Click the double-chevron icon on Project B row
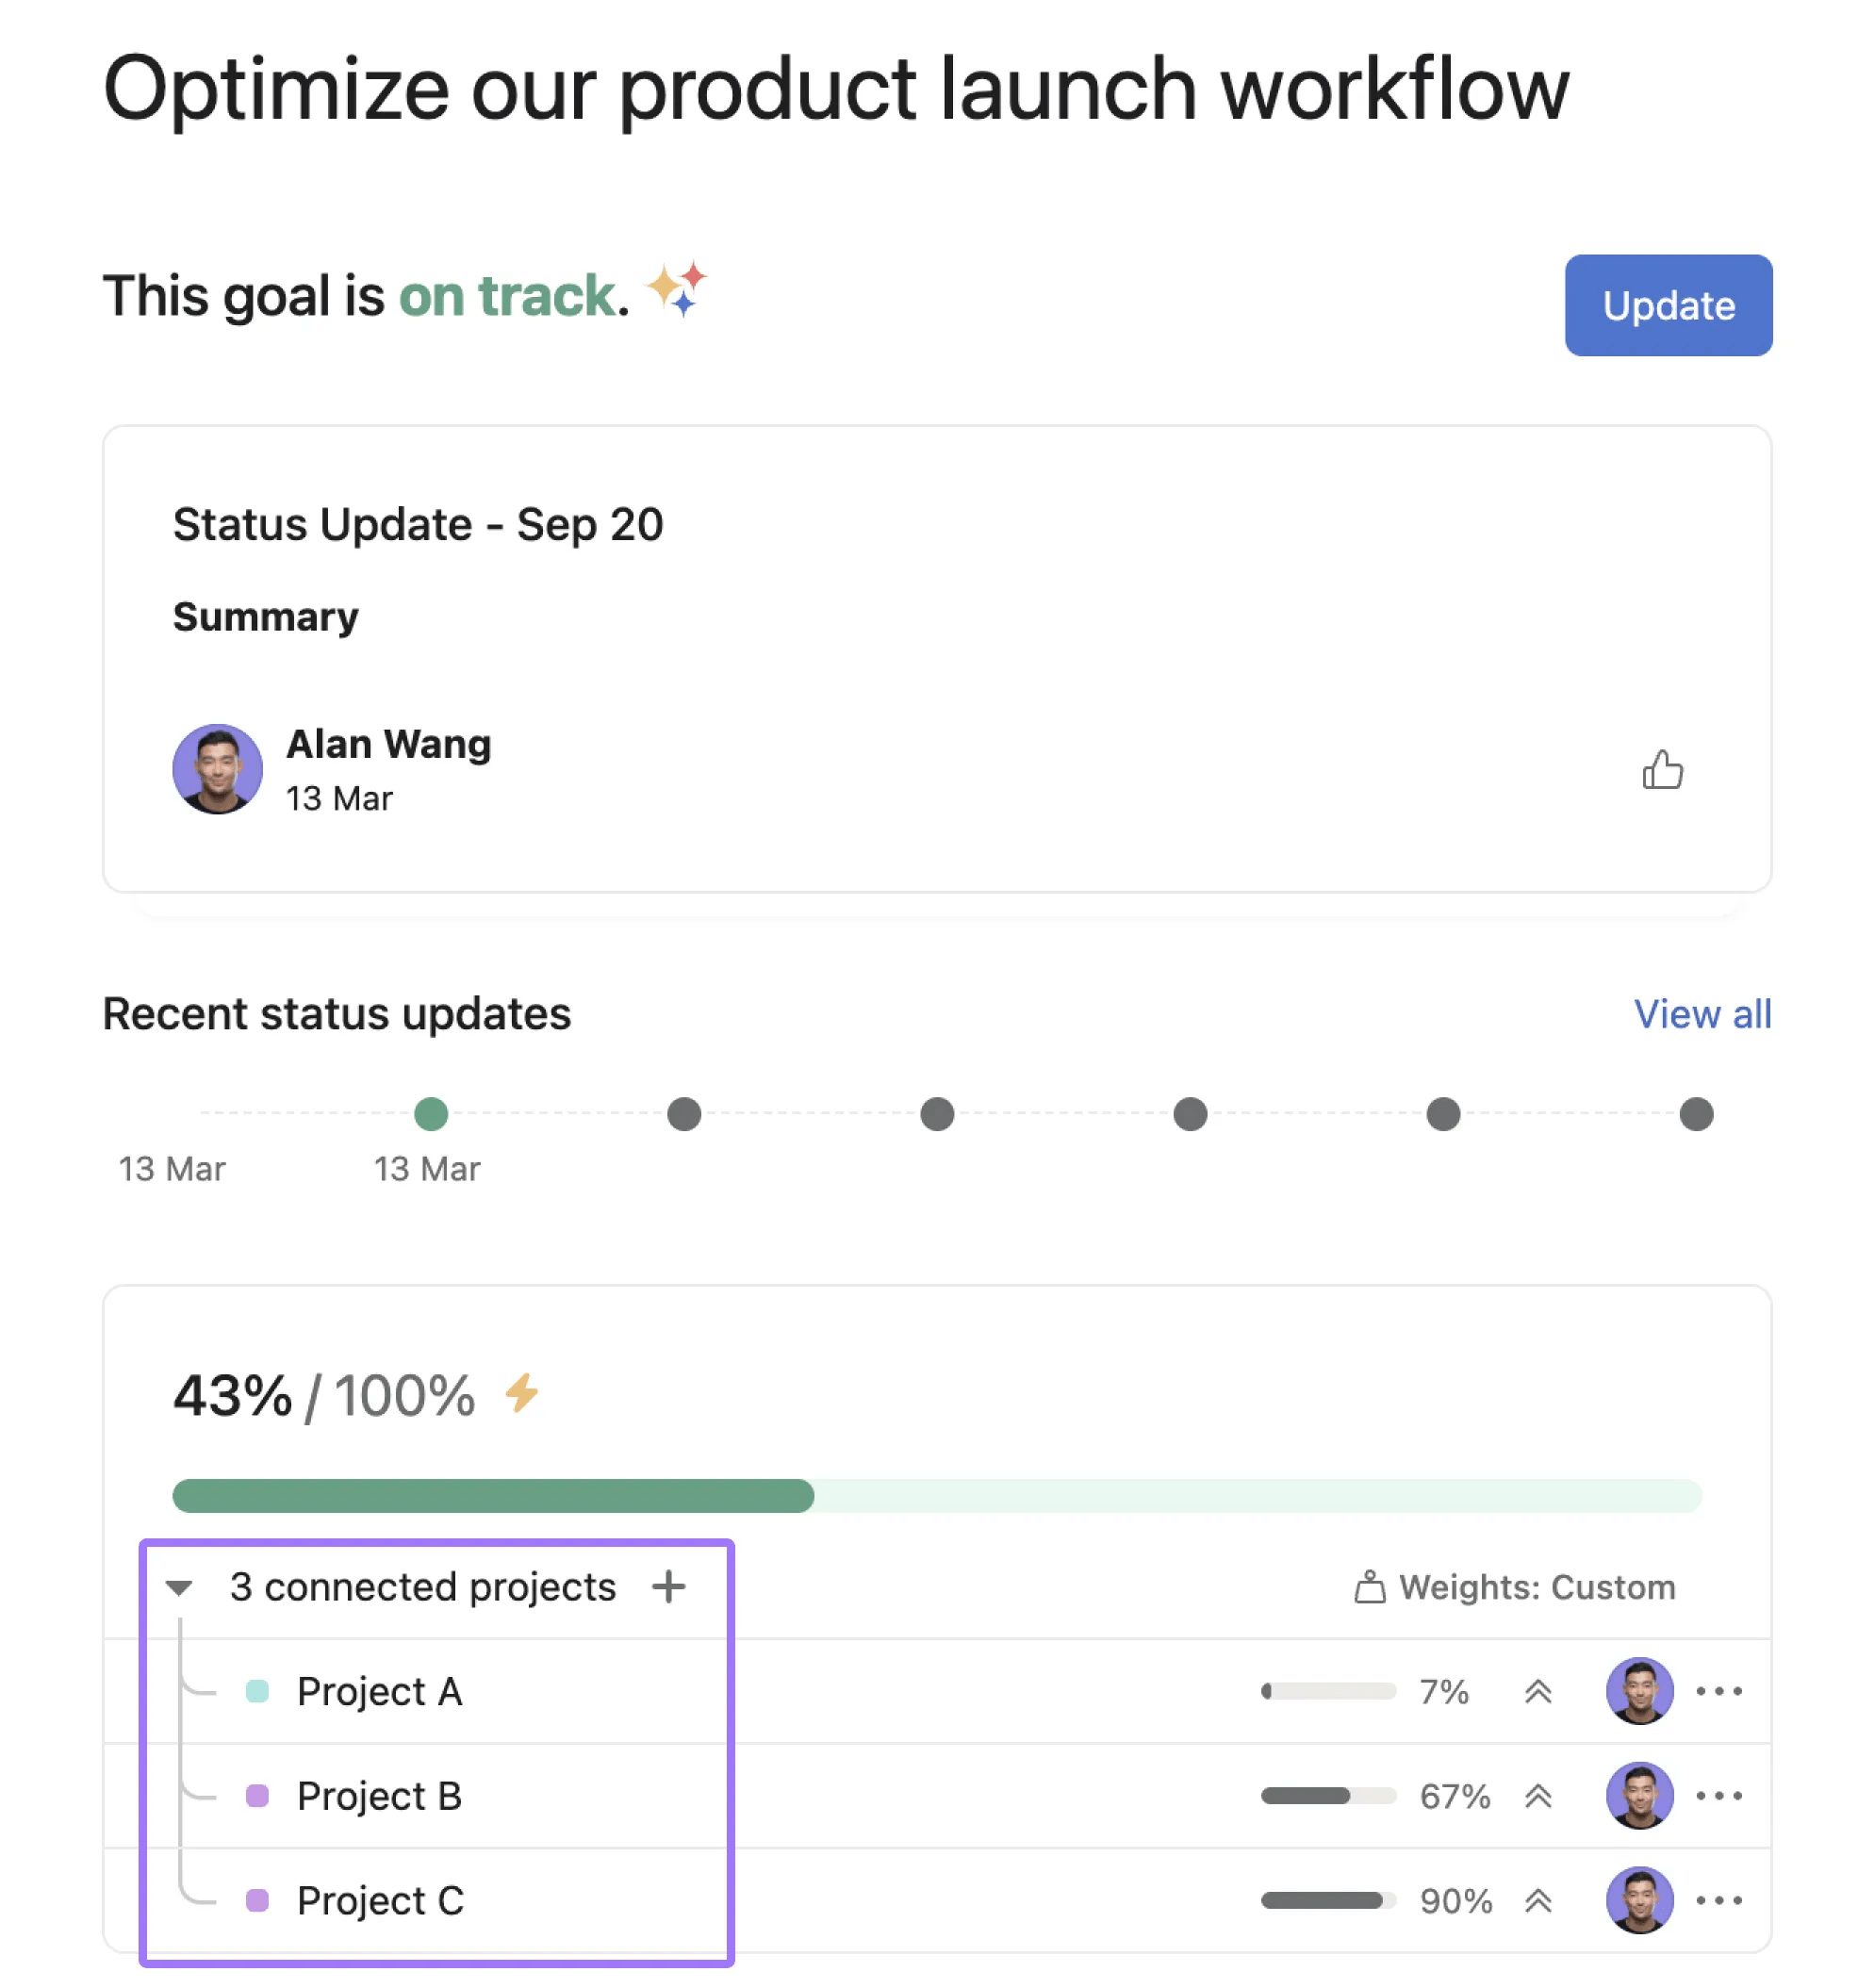 click(1537, 1796)
